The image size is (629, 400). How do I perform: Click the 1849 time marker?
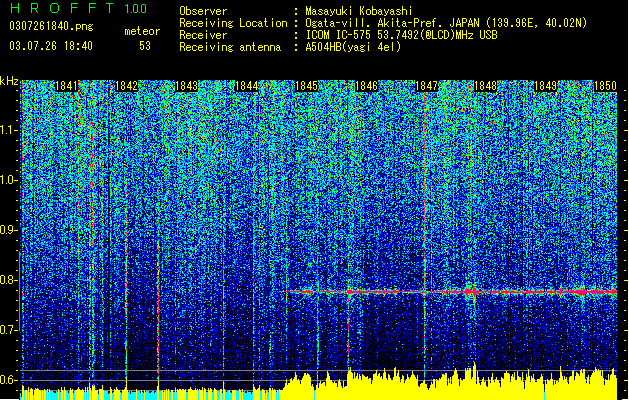pyautogui.click(x=546, y=86)
